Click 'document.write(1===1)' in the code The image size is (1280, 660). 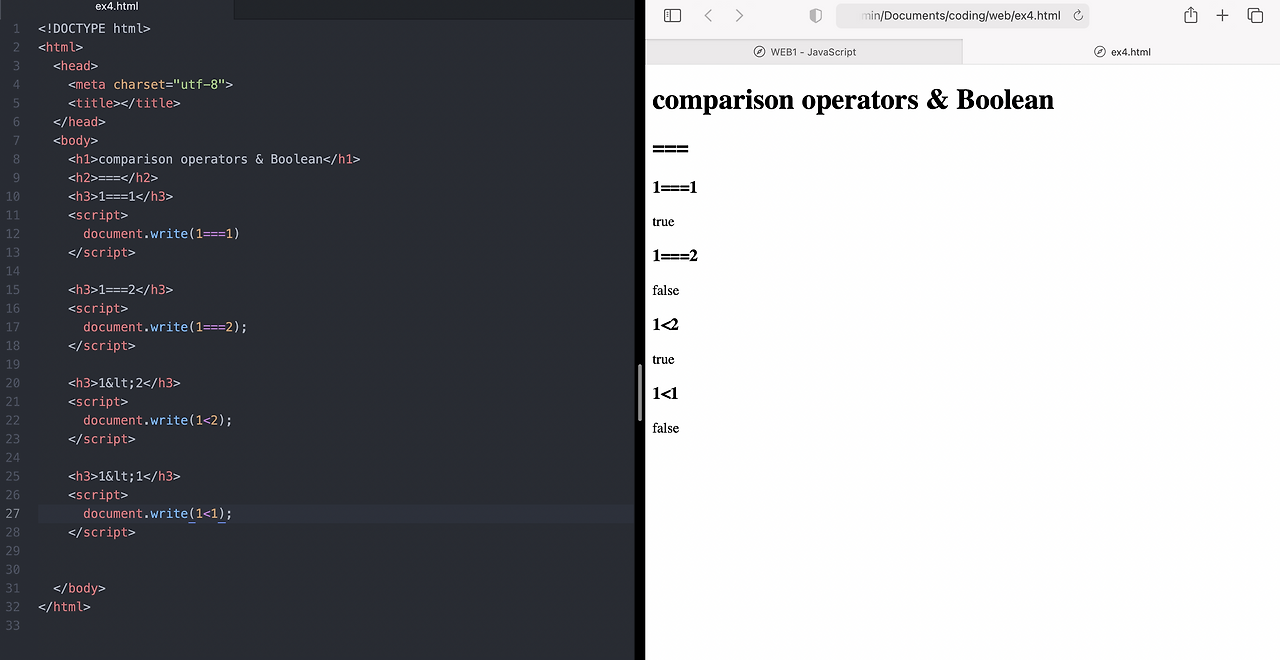[x=161, y=234]
